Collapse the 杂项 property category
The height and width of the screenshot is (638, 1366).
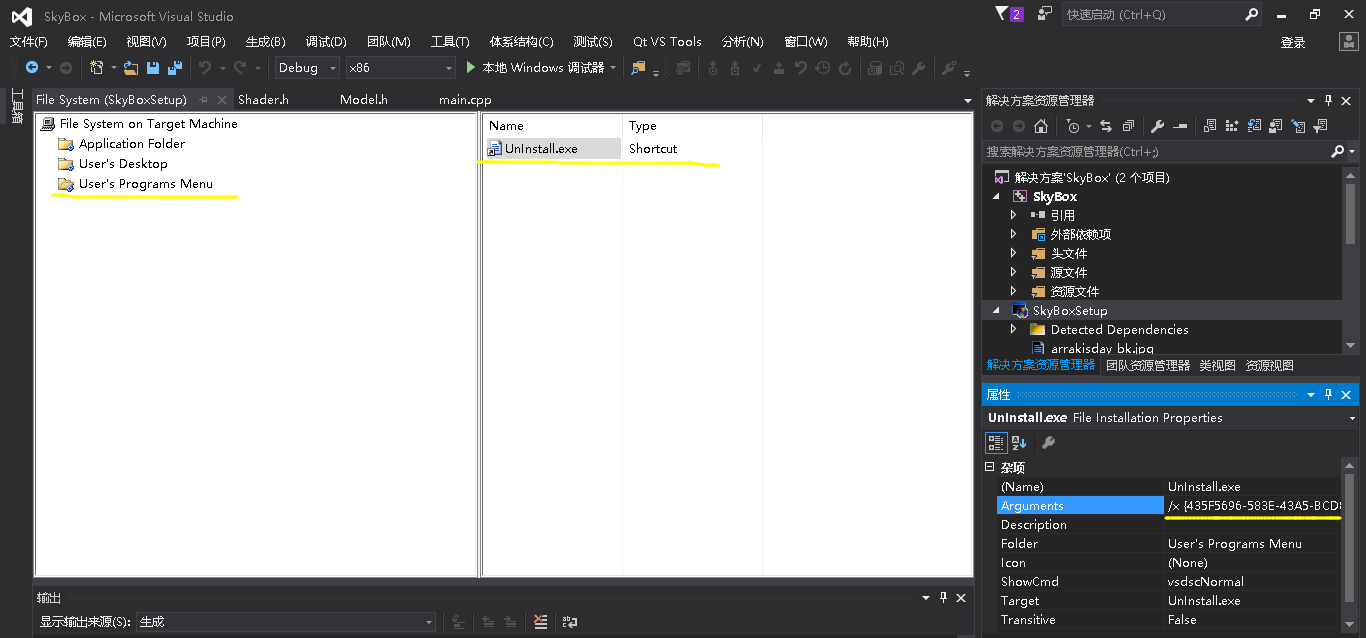tap(990, 467)
